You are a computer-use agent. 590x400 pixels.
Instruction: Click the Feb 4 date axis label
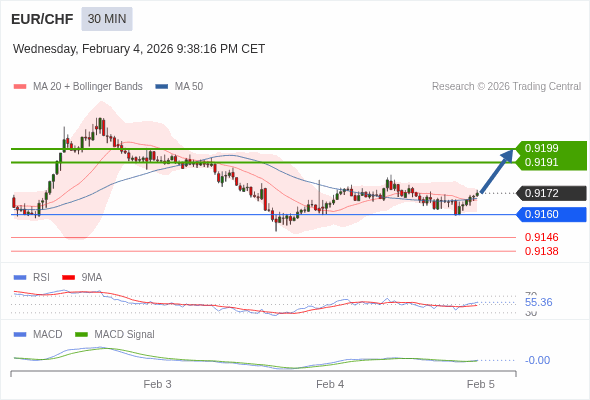click(330, 384)
